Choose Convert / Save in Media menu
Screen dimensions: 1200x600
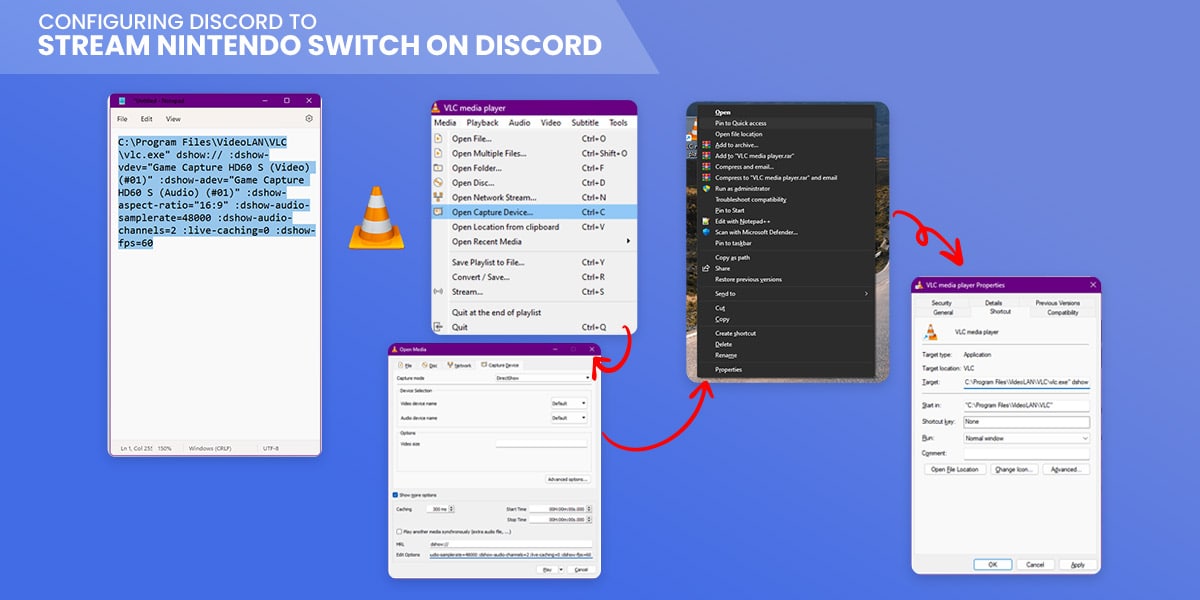[480, 277]
